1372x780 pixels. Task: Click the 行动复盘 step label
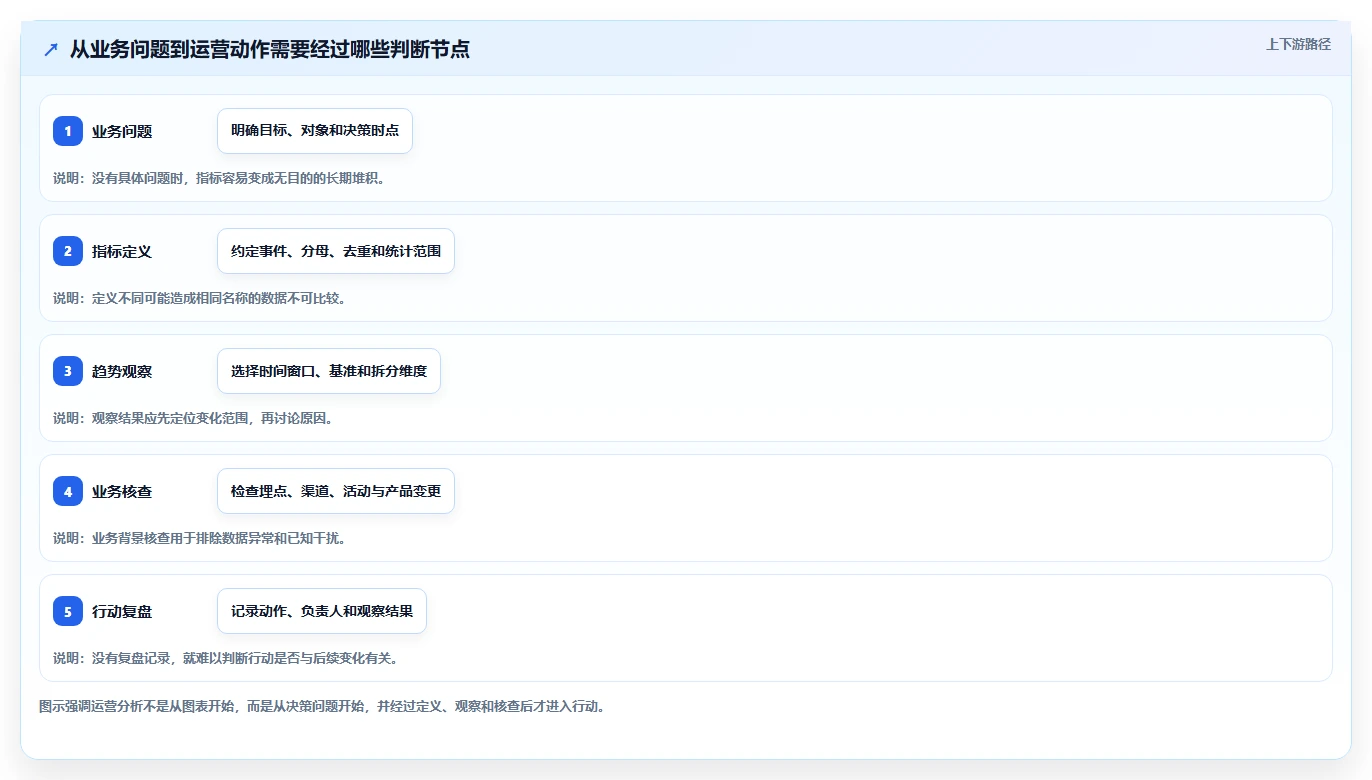122,612
